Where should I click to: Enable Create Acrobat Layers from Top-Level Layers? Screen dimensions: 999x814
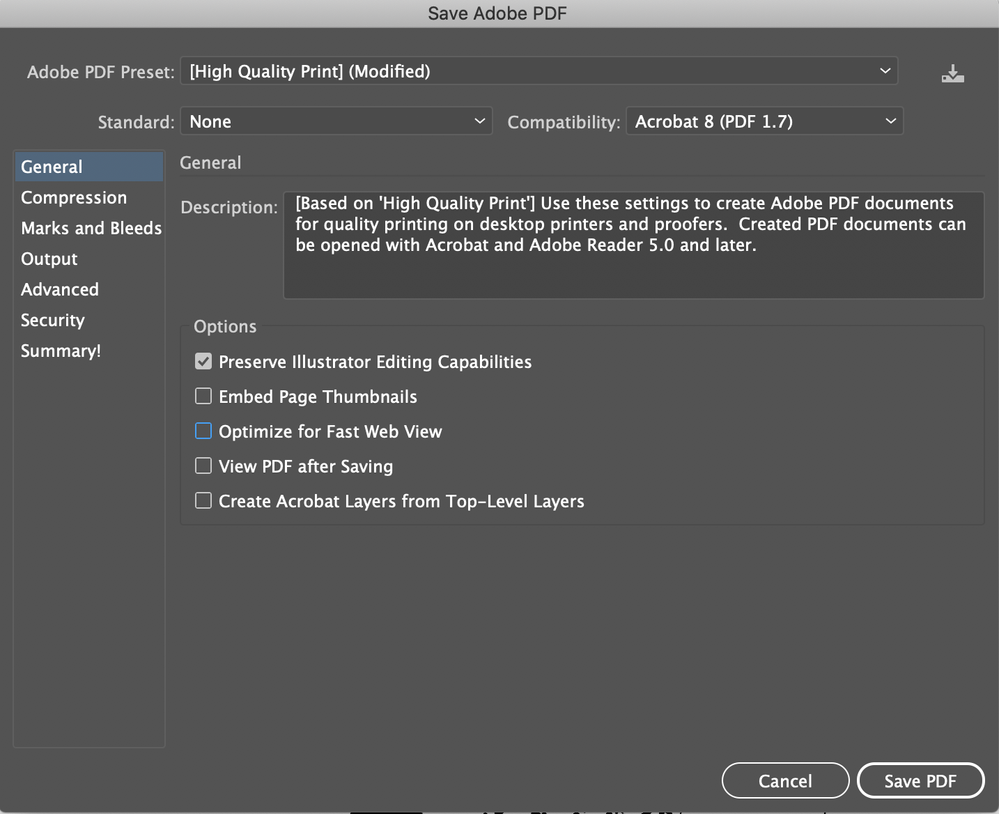tap(203, 501)
